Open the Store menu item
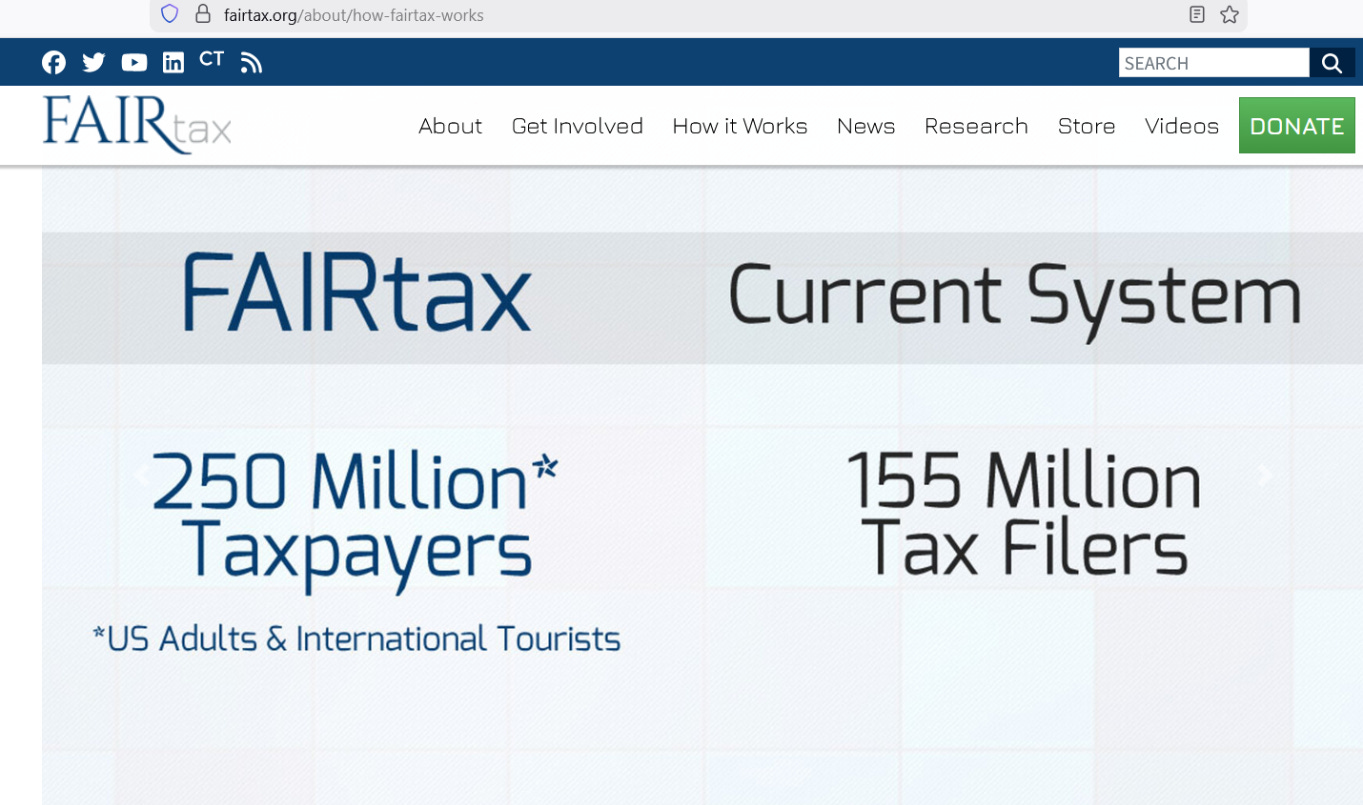 click(x=1086, y=126)
